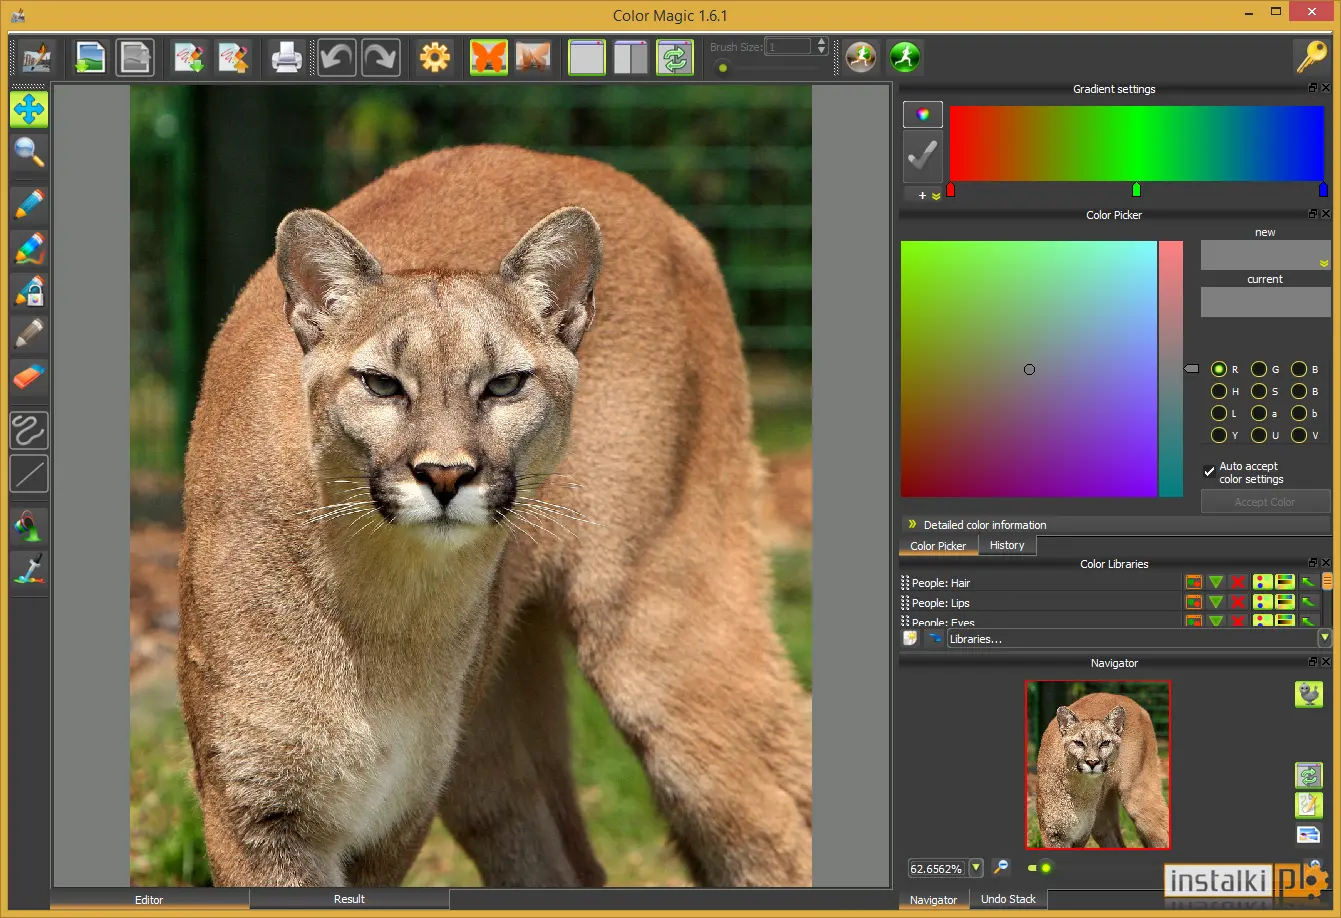Select the Move (pan) tool
The width and height of the screenshot is (1341, 918).
click(x=29, y=109)
